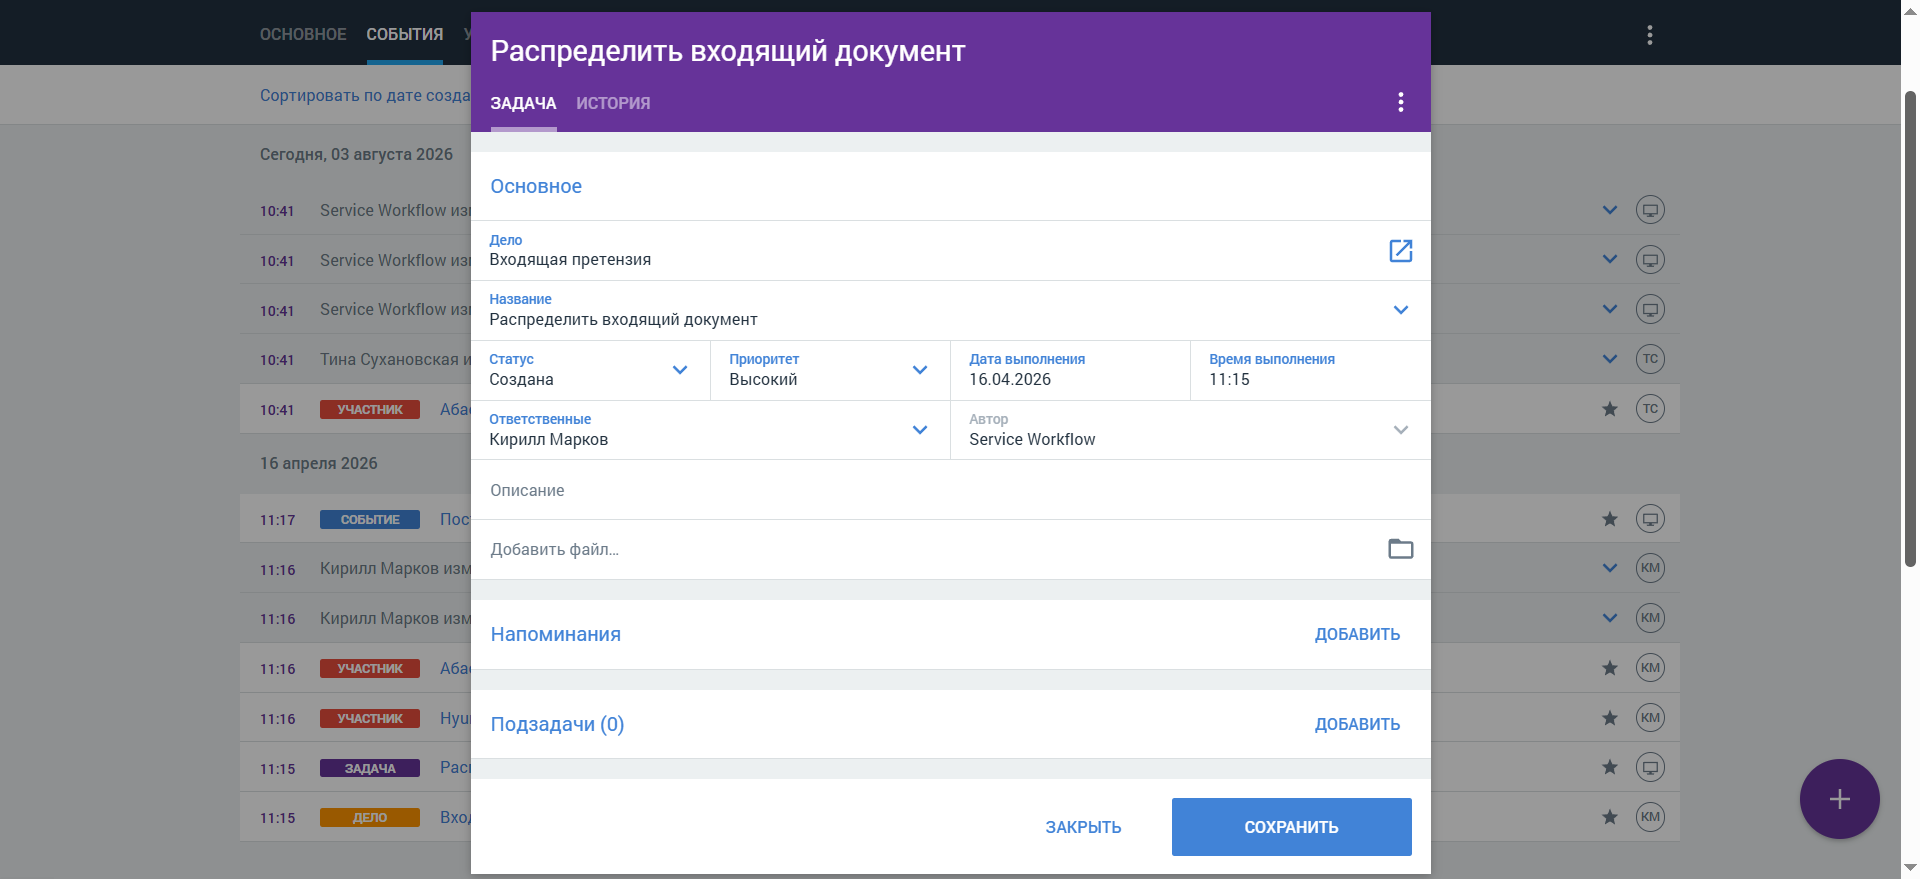The height and width of the screenshot is (879, 1920).
Task: Click monitor icon on second 10:41 row
Action: (1650, 260)
